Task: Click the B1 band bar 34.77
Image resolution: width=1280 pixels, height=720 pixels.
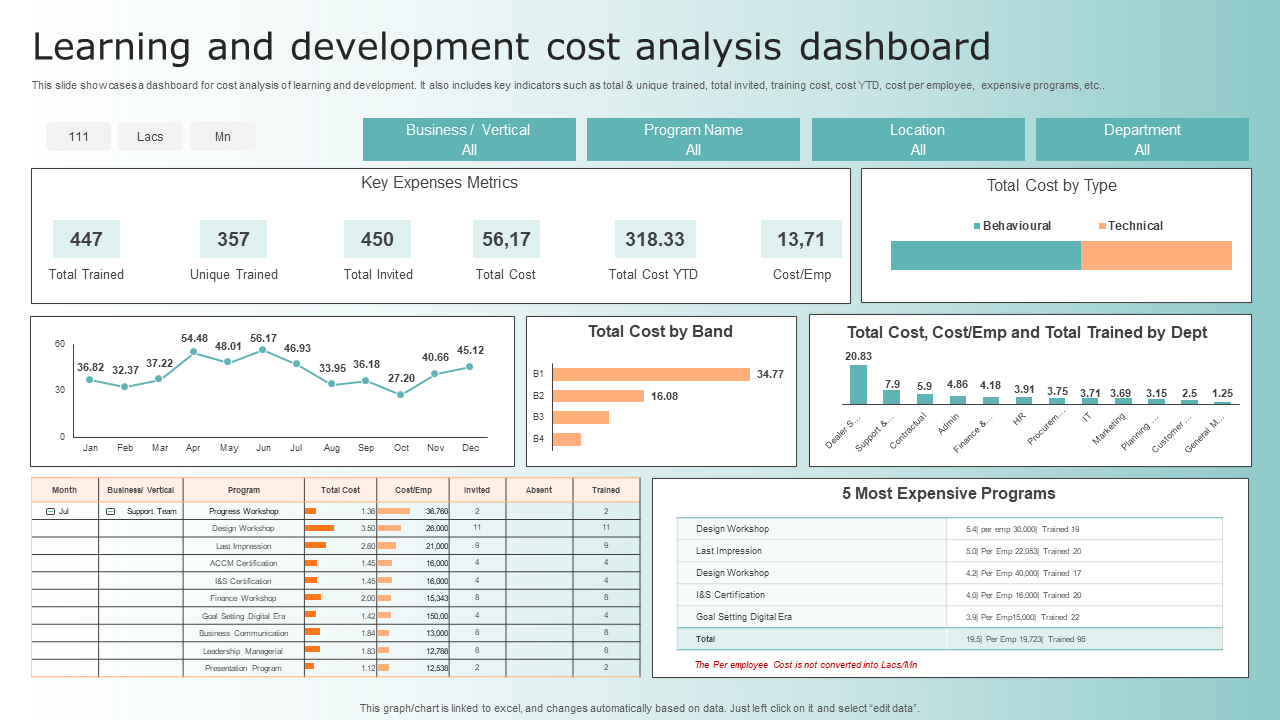Action: [x=651, y=374]
